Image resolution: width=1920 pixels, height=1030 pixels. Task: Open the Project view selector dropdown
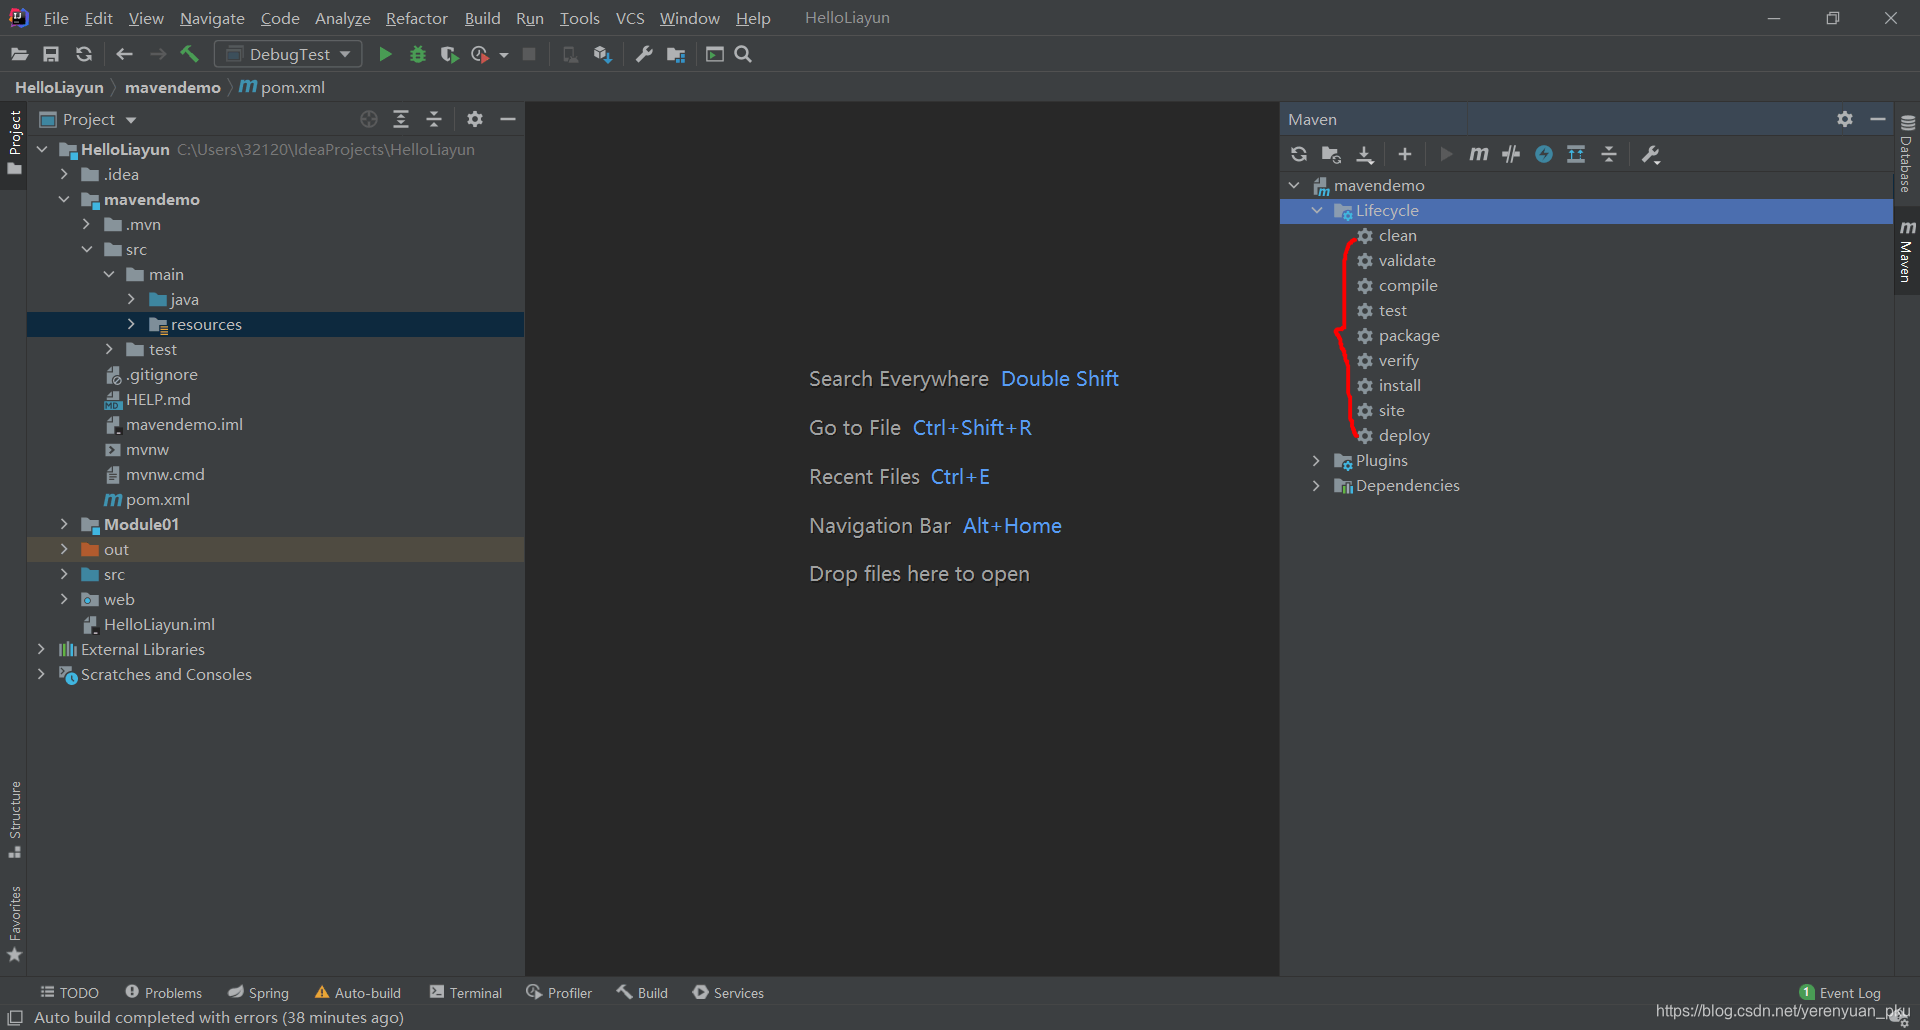[131, 120]
